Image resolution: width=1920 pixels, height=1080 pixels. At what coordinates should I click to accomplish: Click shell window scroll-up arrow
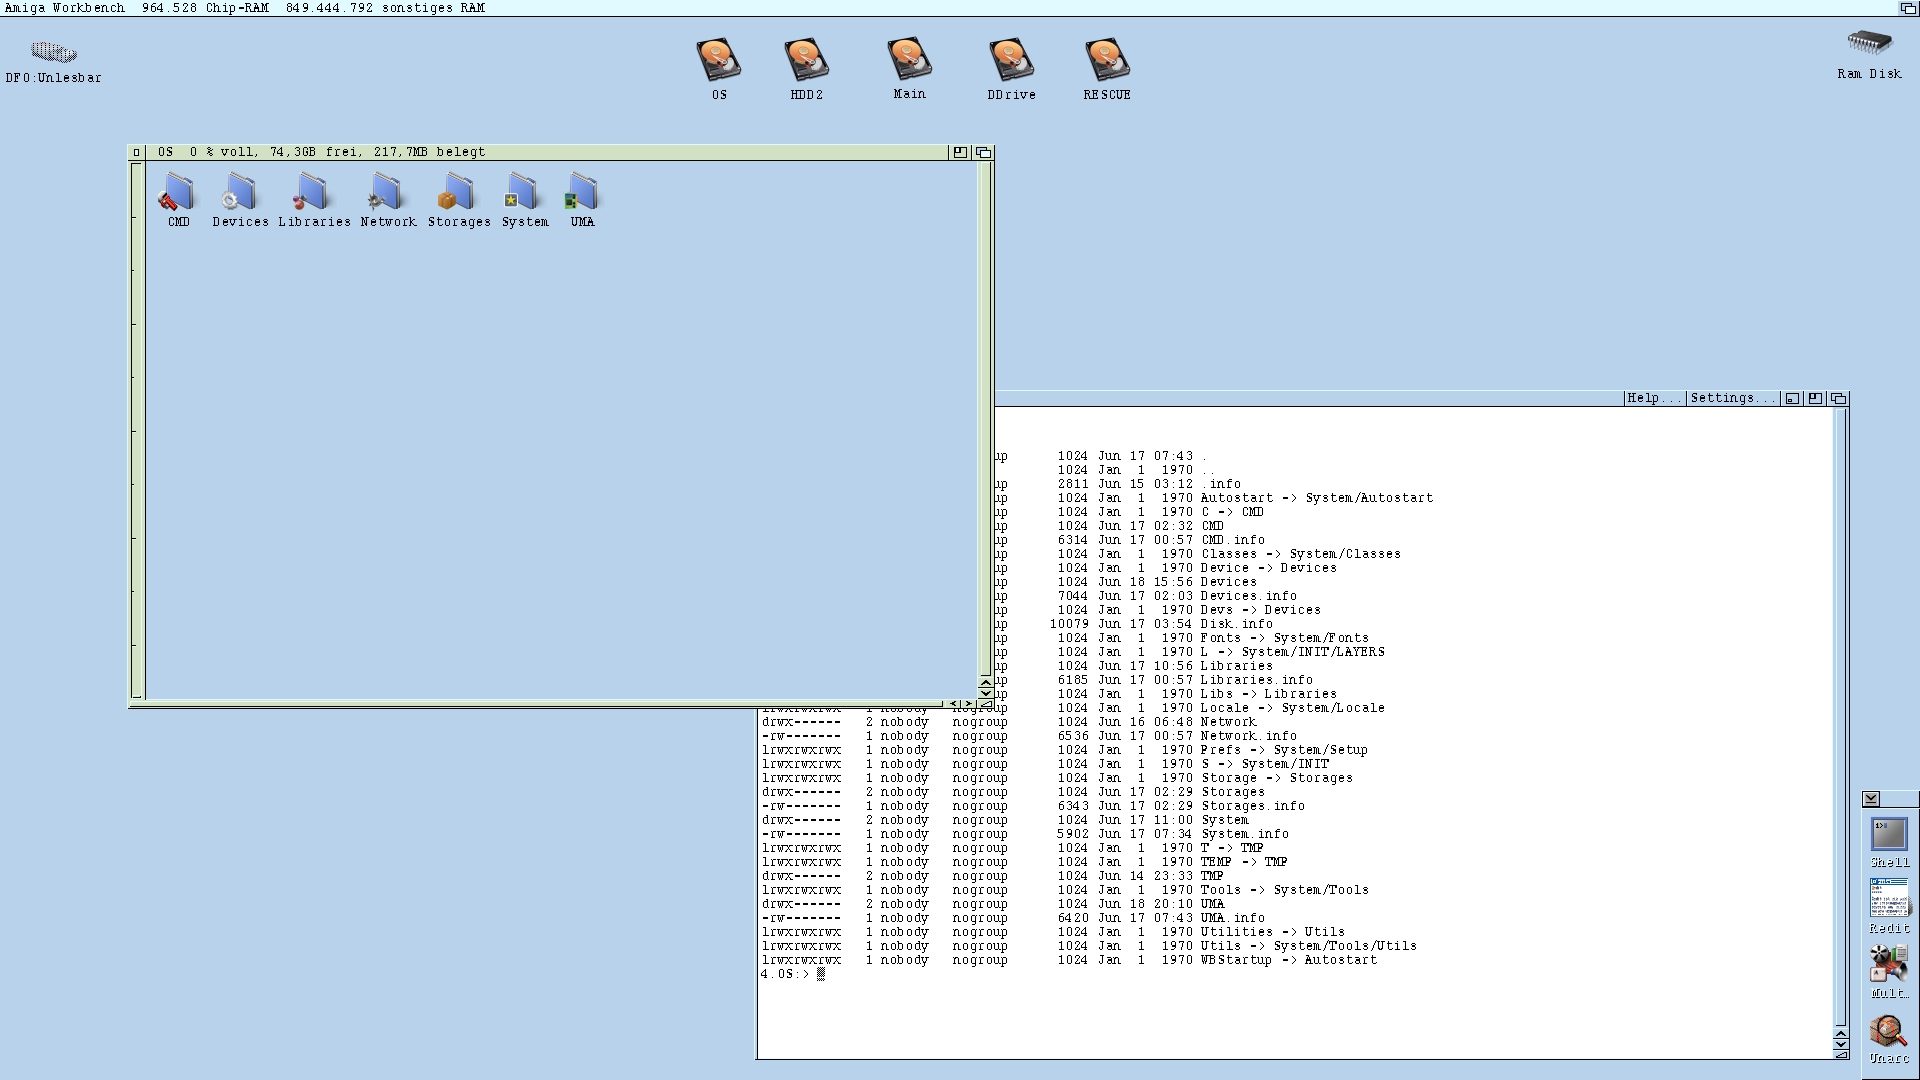1840,1033
